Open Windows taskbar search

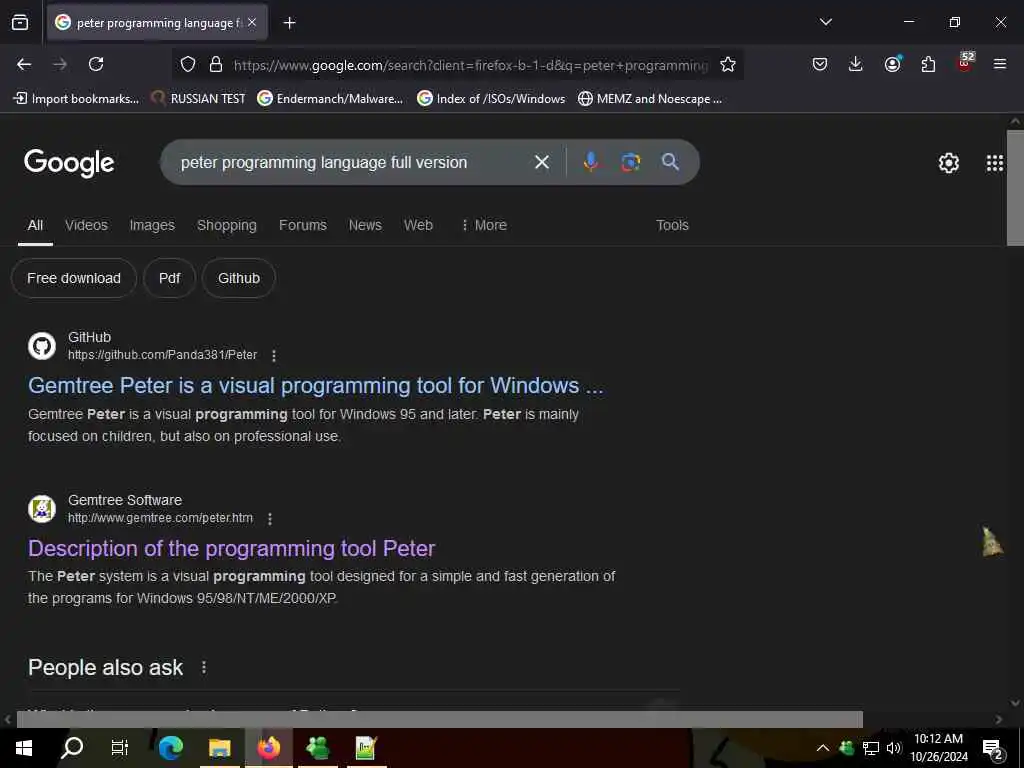coord(72,748)
